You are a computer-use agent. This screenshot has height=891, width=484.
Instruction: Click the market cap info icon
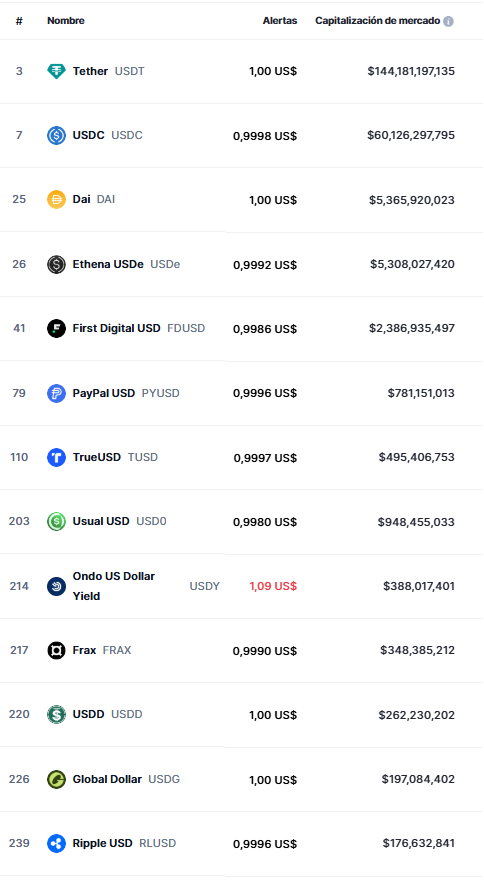point(448,21)
